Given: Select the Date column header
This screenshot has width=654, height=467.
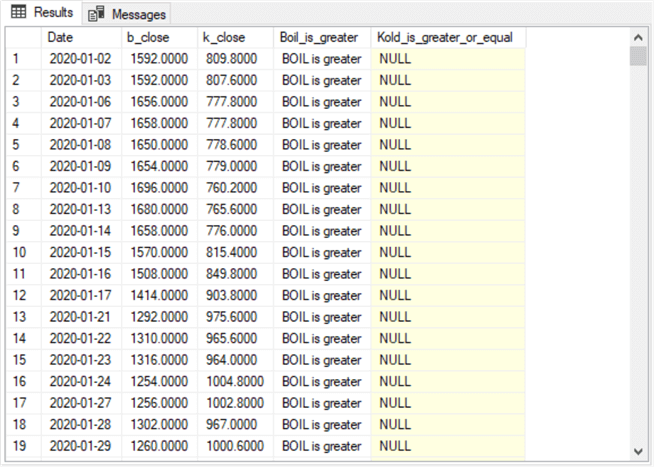Looking at the screenshot, I should [81, 38].
